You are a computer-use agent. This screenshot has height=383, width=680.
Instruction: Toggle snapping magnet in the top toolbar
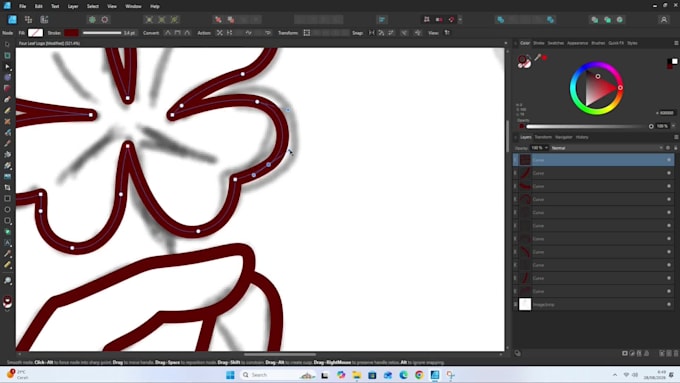[451, 20]
